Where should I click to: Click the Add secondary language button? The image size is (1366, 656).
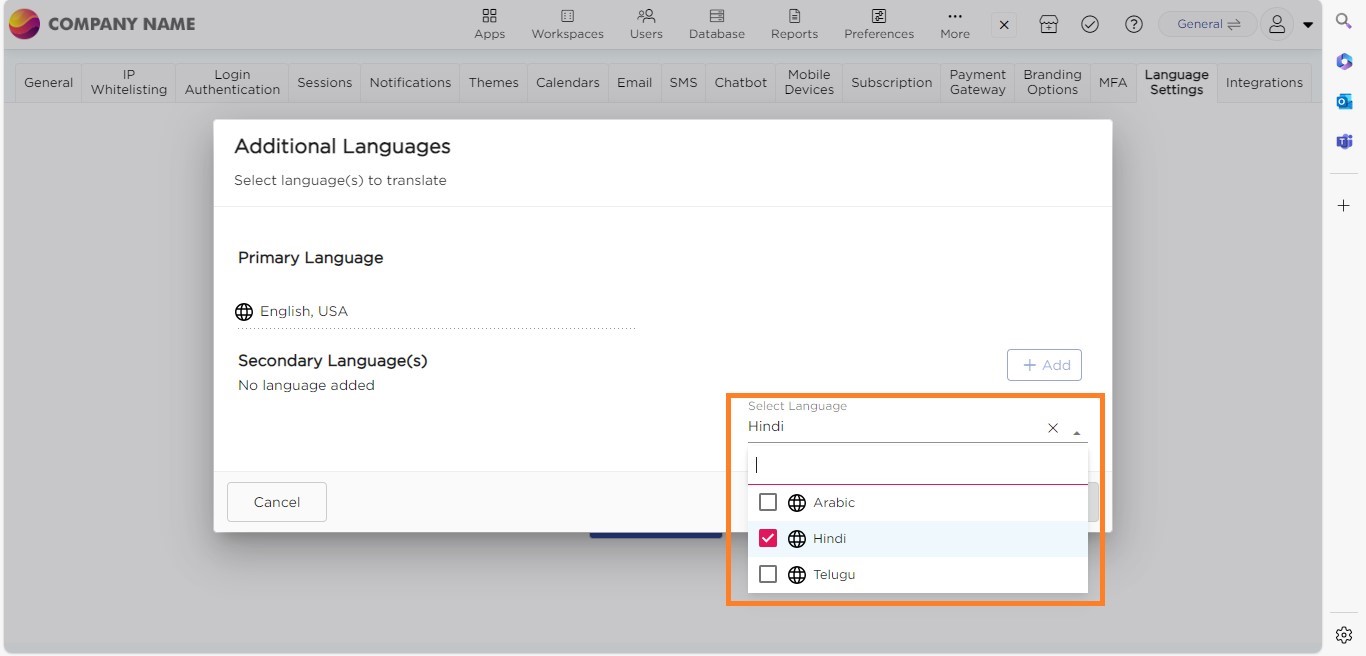click(1044, 365)
